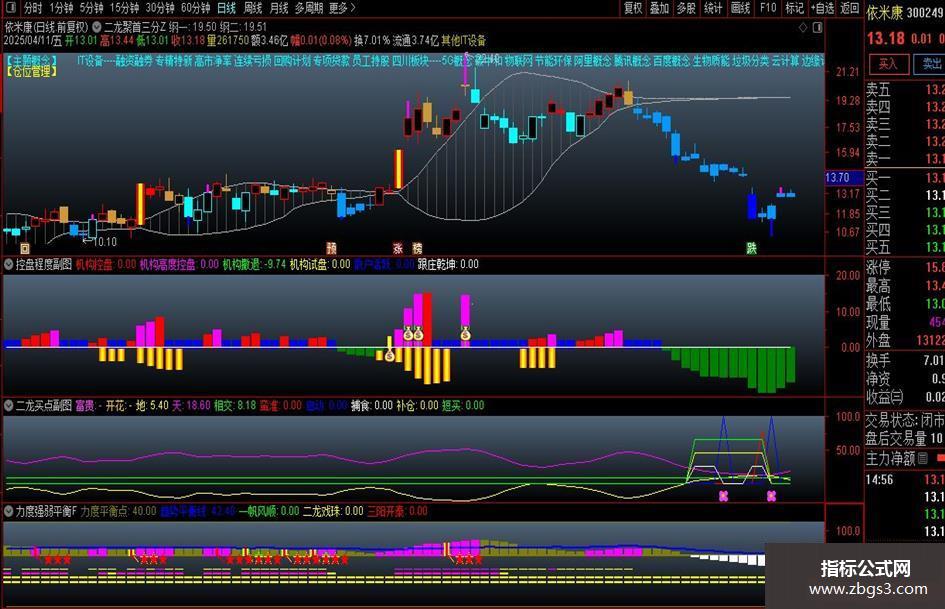Image resolution: width=945 pixels, height=609 pixels.
Task: Click the 卖一 order book row
Action: 905,159
